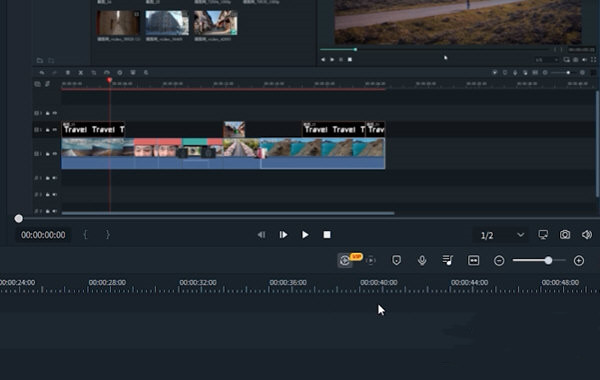Select the small street clip on title track

234,129
